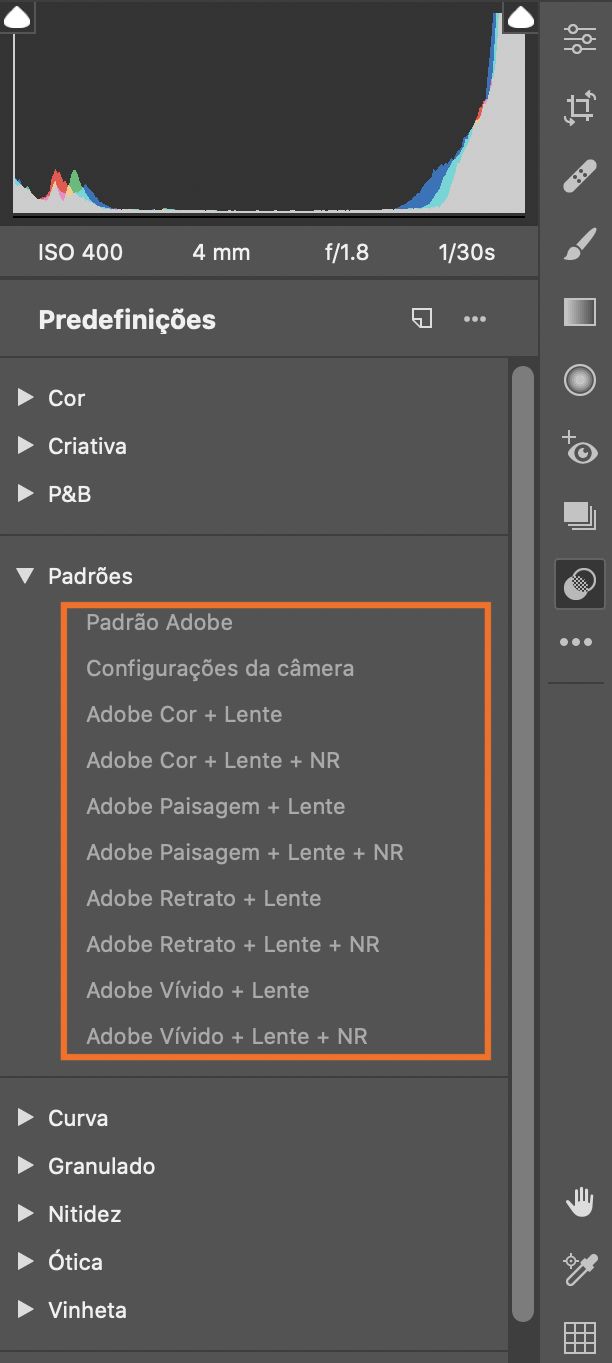Apply the Adobe Vívido + Lente preset
This screenshot has height=1363, width=612.
197,990
